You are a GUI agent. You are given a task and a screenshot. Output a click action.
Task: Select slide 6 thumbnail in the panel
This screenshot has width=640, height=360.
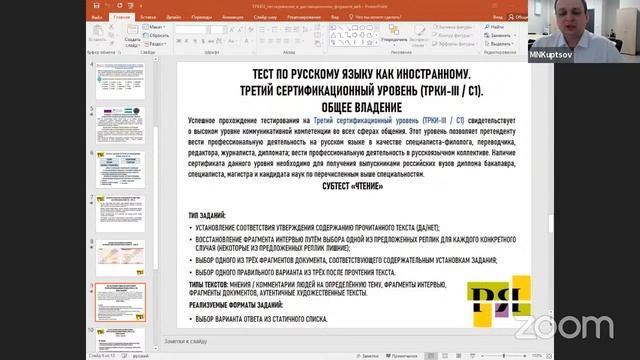[120, 169]
